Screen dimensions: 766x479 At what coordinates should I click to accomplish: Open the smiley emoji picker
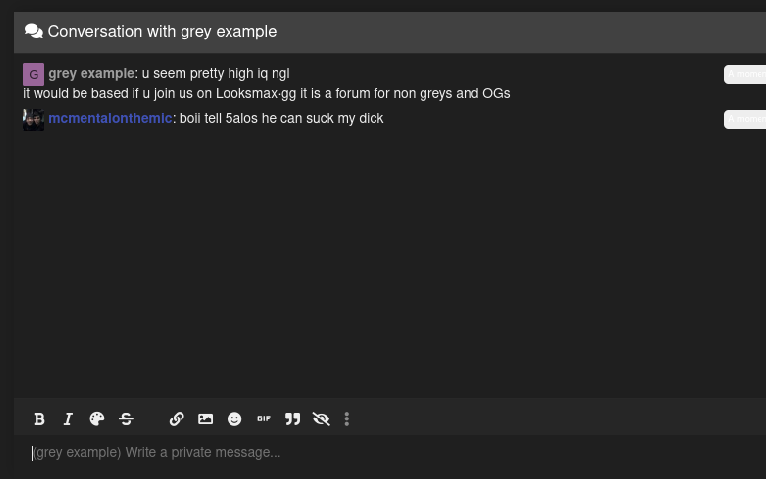click(x=234, y=419)
